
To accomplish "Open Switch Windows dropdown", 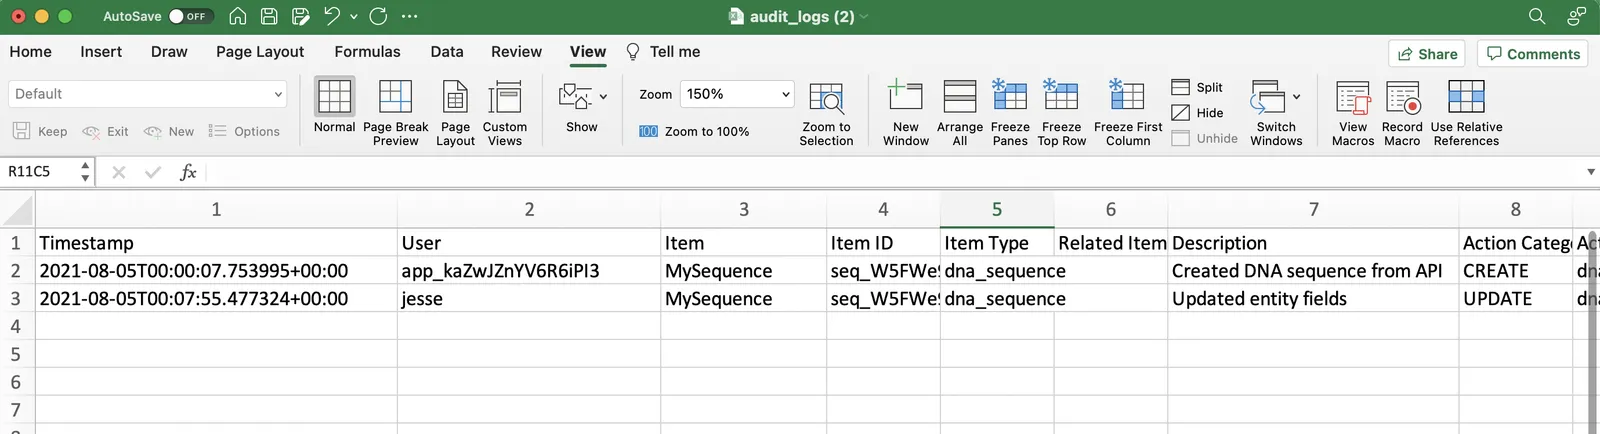I will point(1276,113).
